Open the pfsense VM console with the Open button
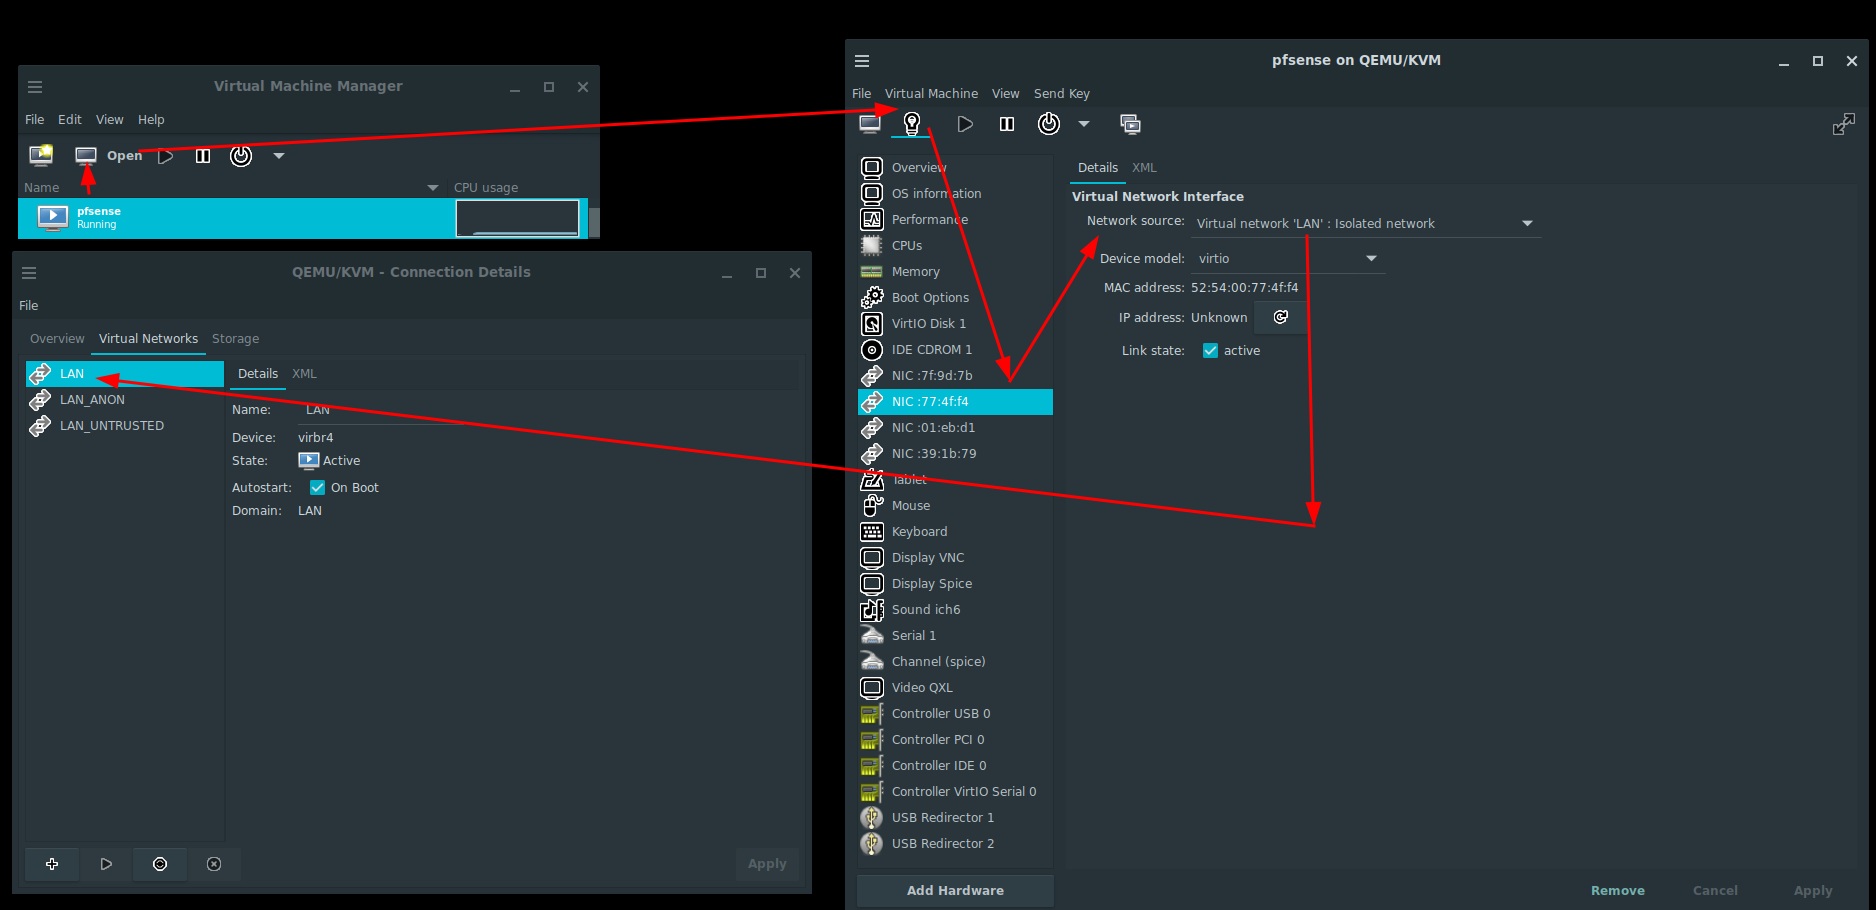Screen dimensions: 1876x910 pyautogui.click(x=109, y=155)
